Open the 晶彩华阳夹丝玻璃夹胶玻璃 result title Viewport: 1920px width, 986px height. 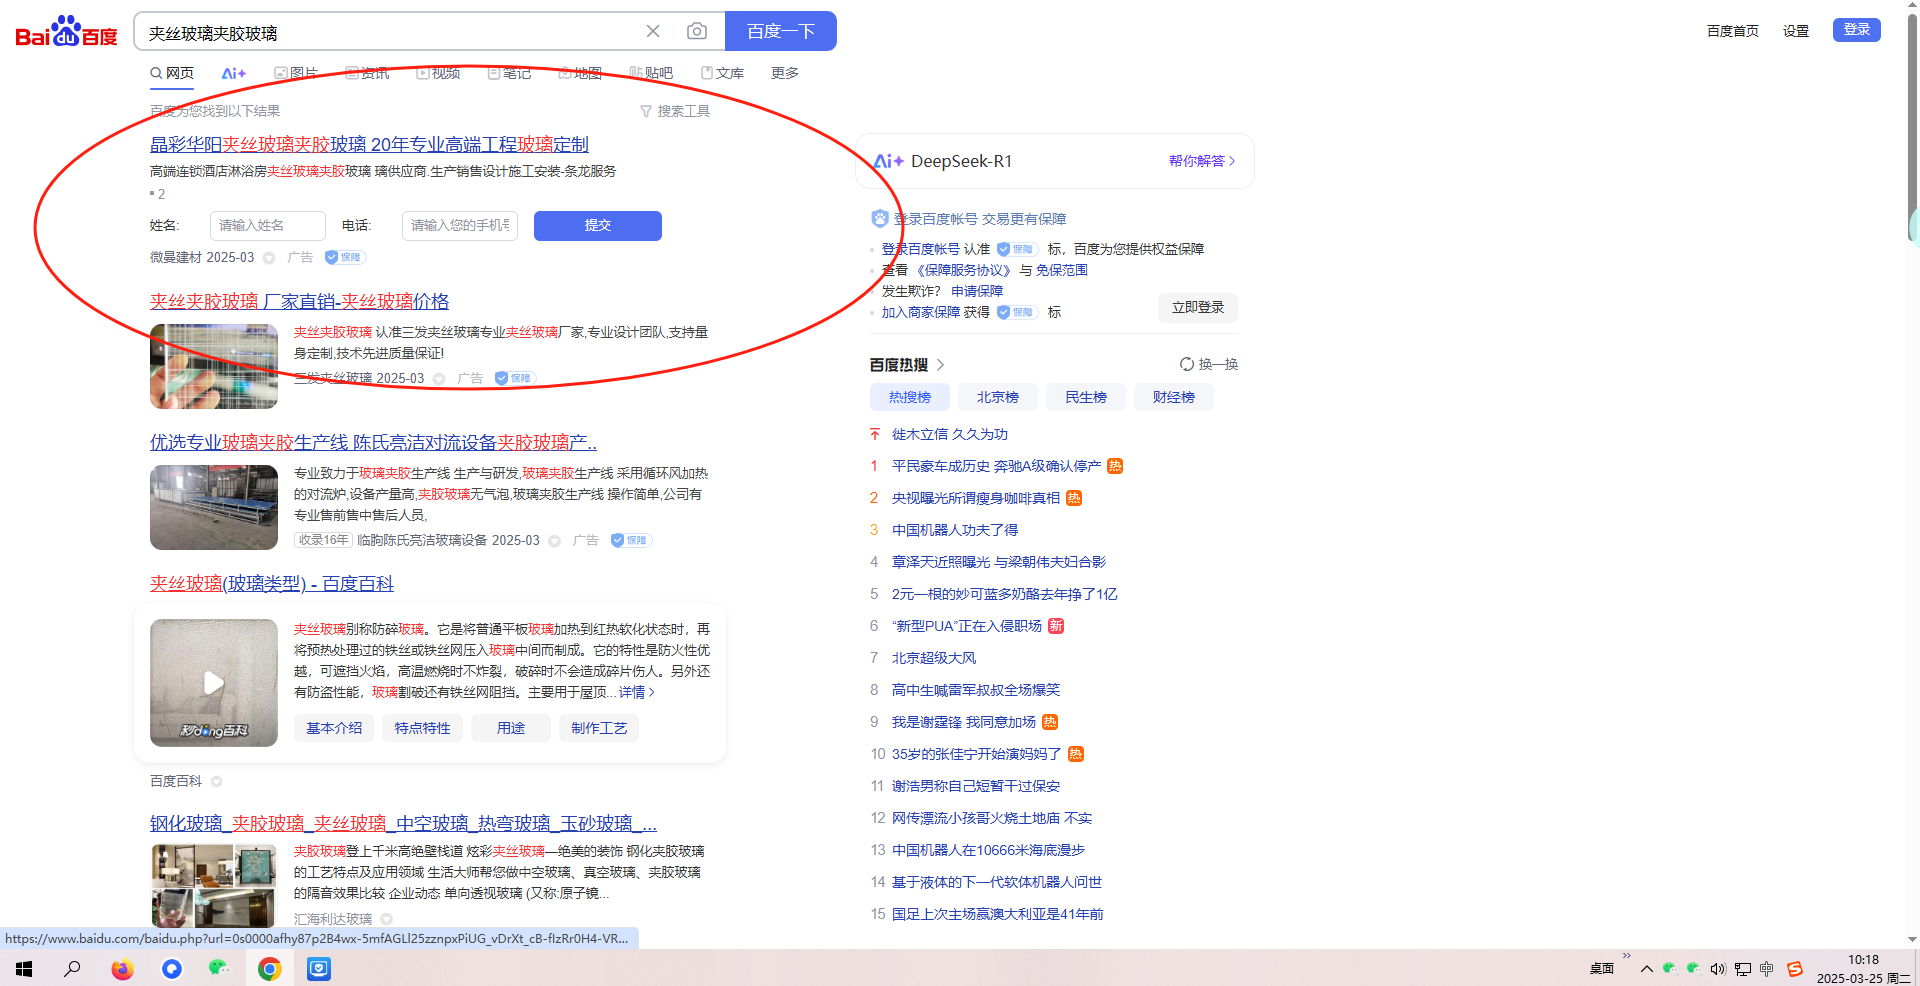(369, 145)
